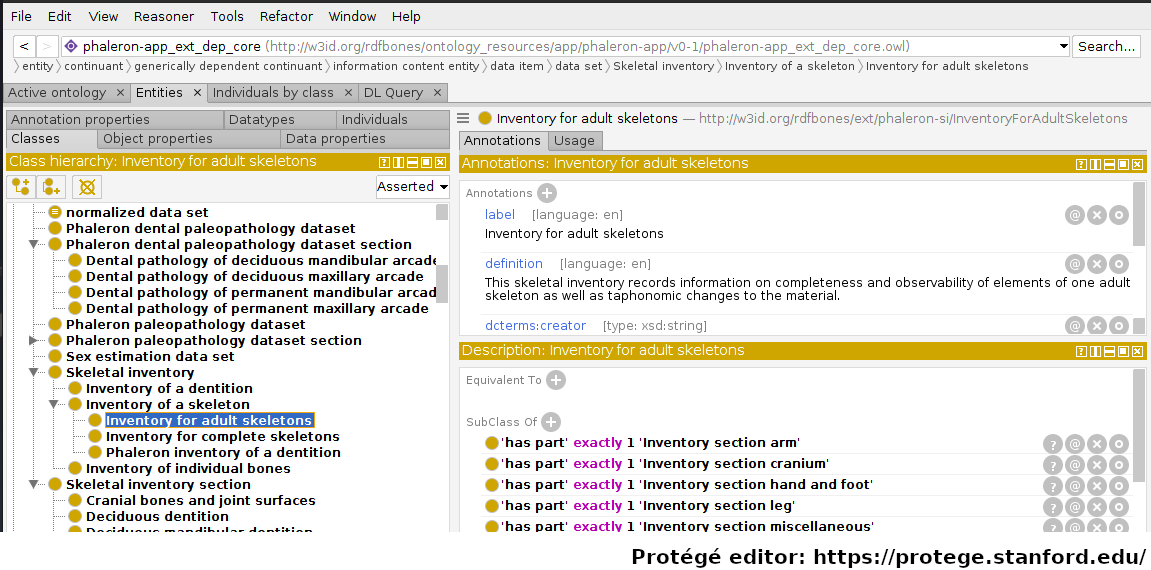This screenshot has width=1151, height=570.
Task: Open the Tools menu
Action: [227, 16]
